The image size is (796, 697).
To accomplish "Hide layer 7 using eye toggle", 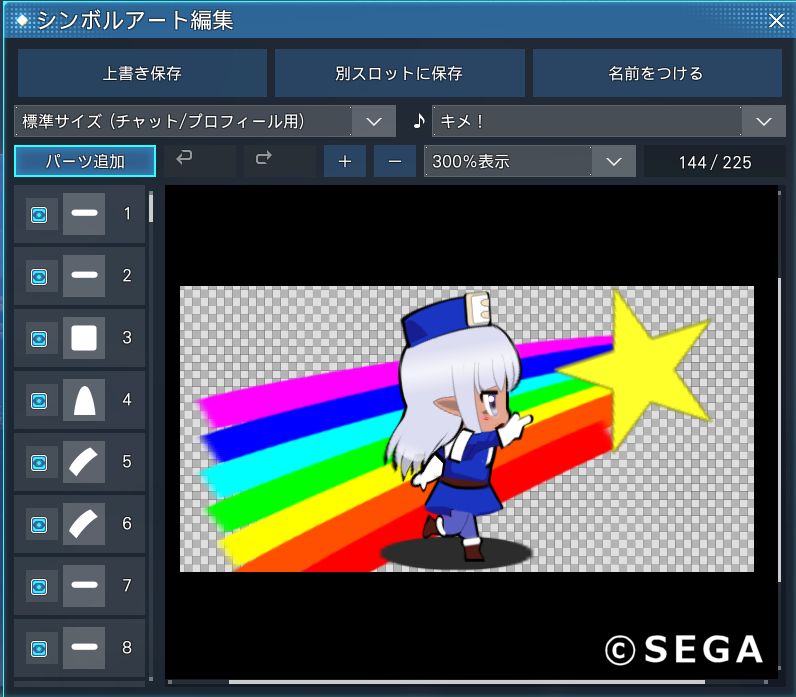I will pyautogui.click(x=39, y=587).
